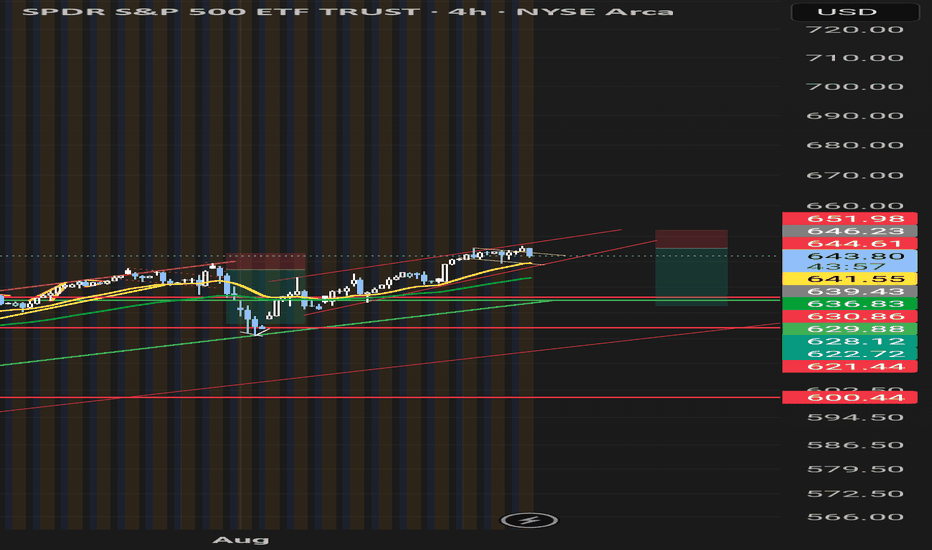This screenshot has height=550, width=932.
Task: Select the 639.43 gray price label
Action: click(849, 291)
